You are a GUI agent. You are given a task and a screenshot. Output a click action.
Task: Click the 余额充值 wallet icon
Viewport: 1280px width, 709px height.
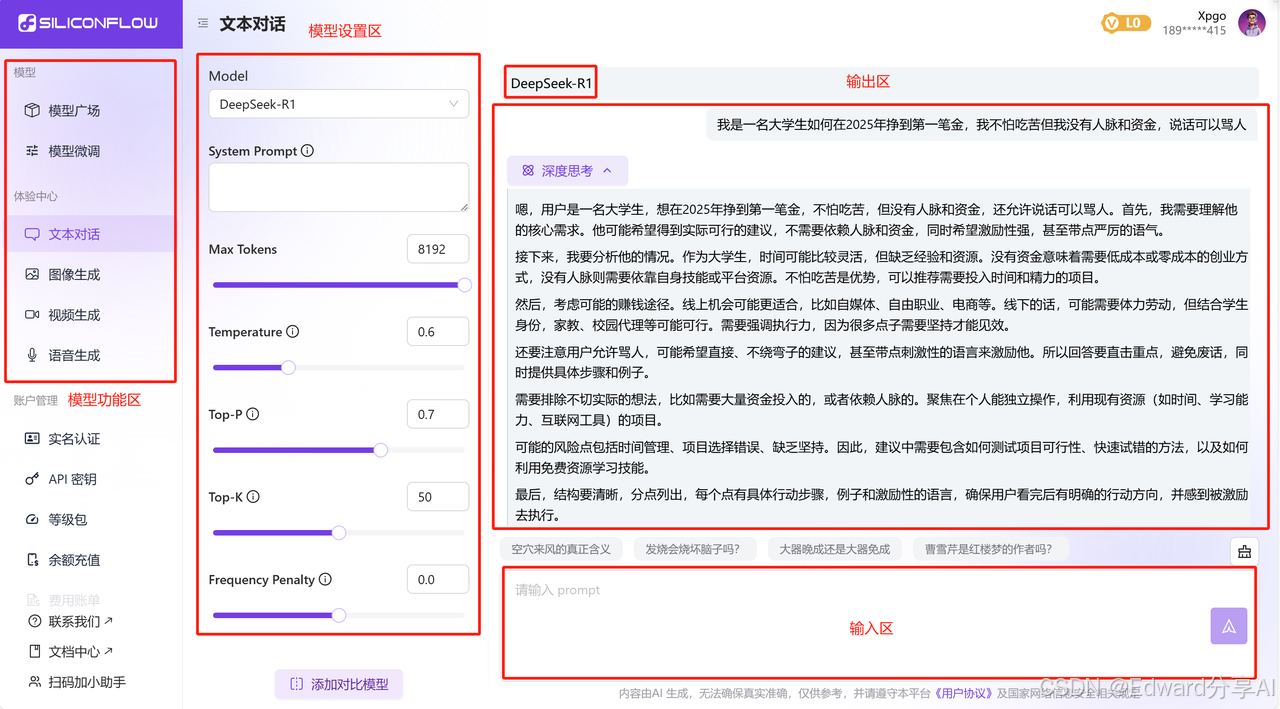[x=32, y=560]
